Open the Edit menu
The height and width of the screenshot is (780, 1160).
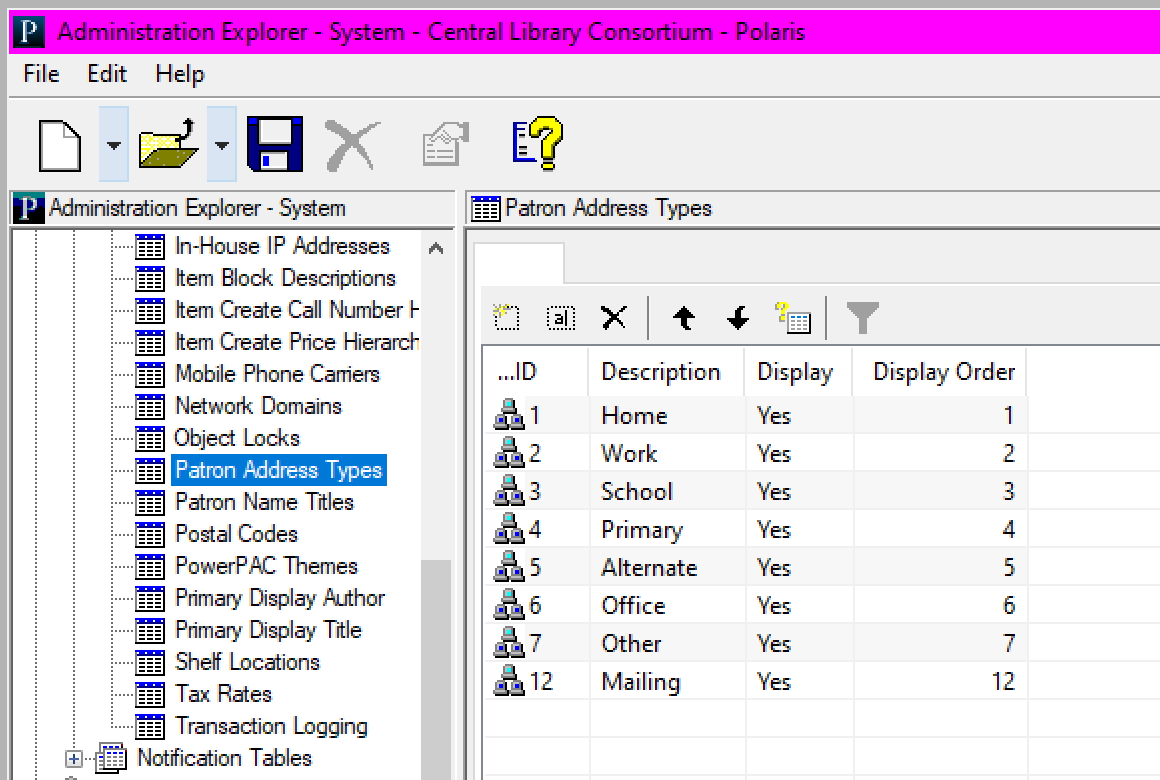tap(107, 74)
